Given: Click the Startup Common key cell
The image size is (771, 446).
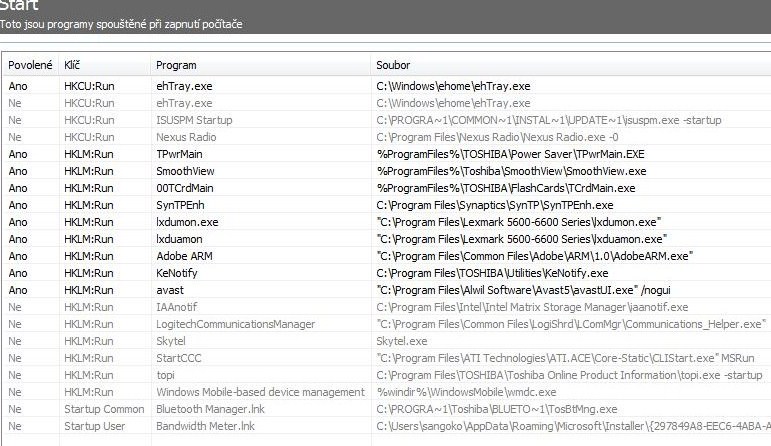Looking at the screenshot, I should coord(104,409).
